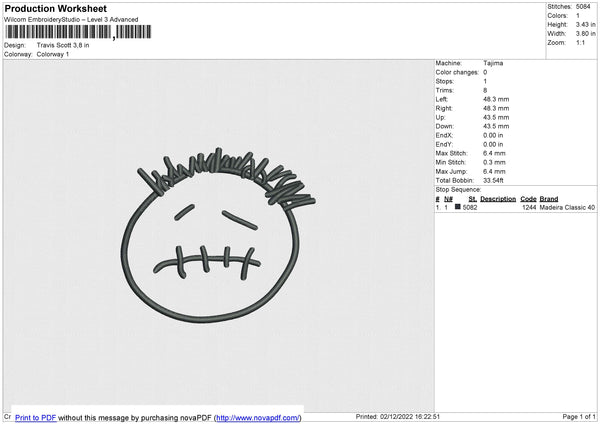The height and width of the screenshot is (424, 600).
Task: Select stitch count '5082' in stop sequence
Action: tap(470, 207)
